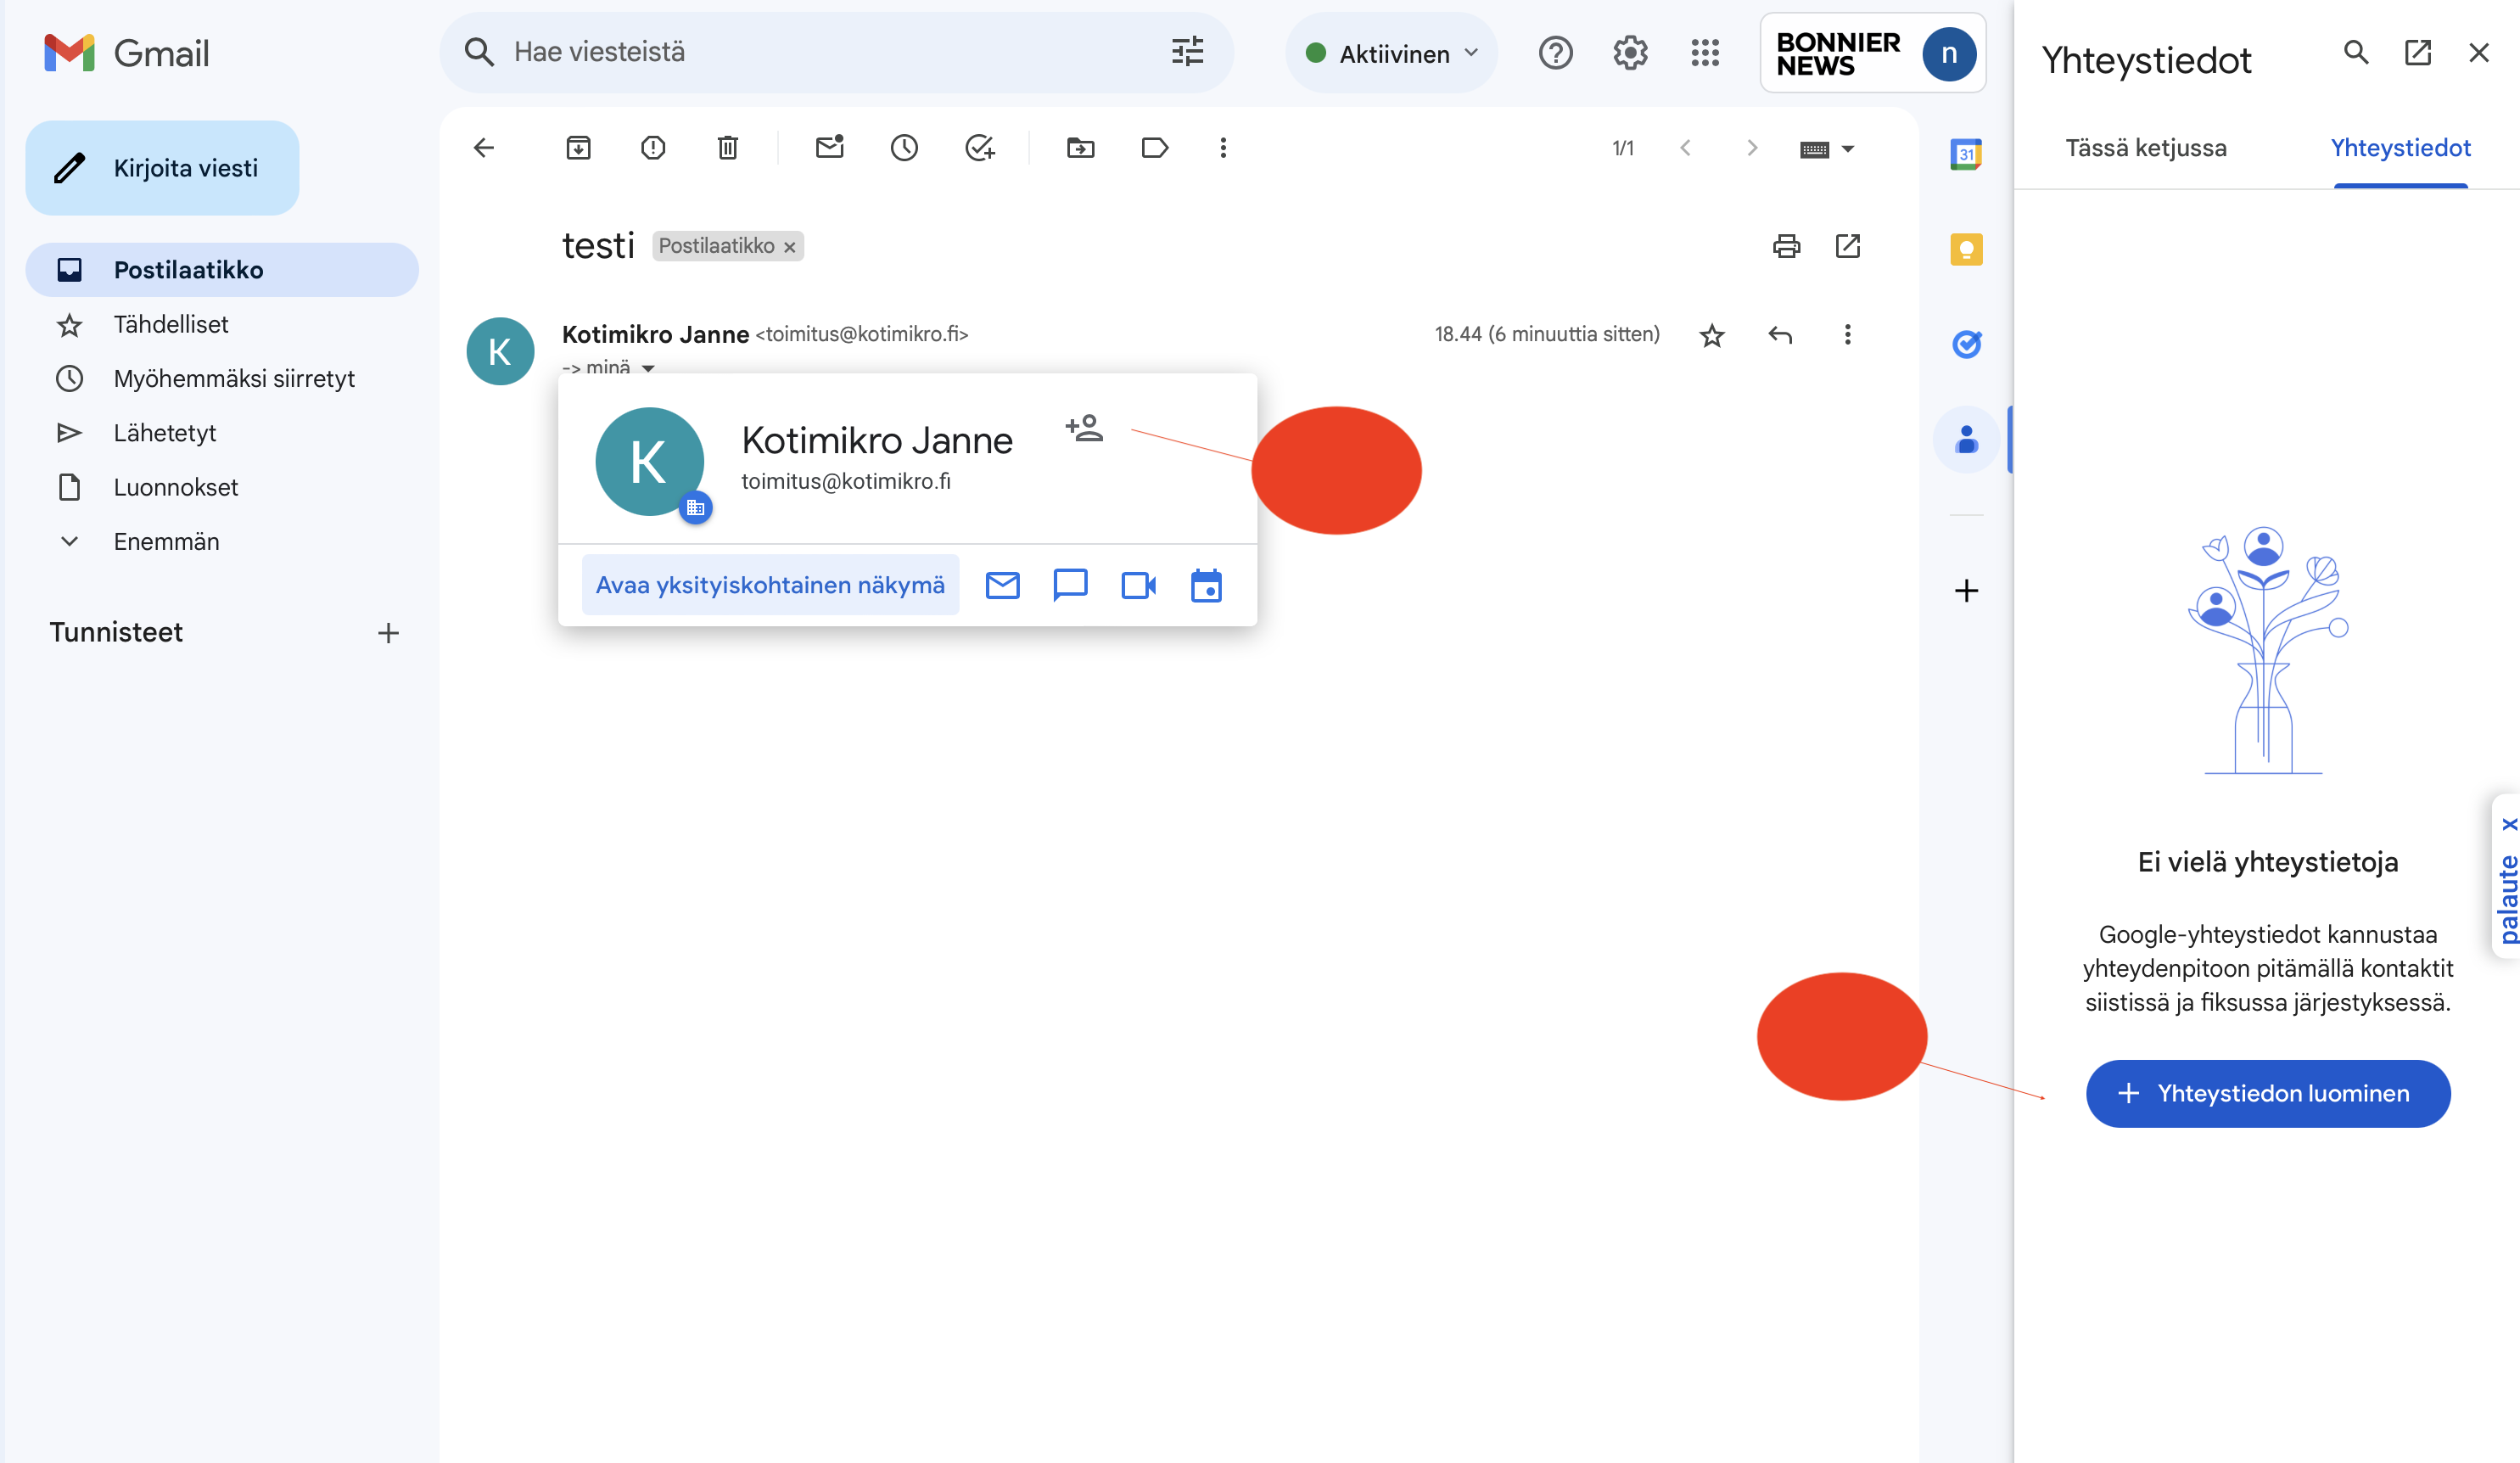
Task: Select the Yhteystiedot tab
Action: coord(2400,147)
